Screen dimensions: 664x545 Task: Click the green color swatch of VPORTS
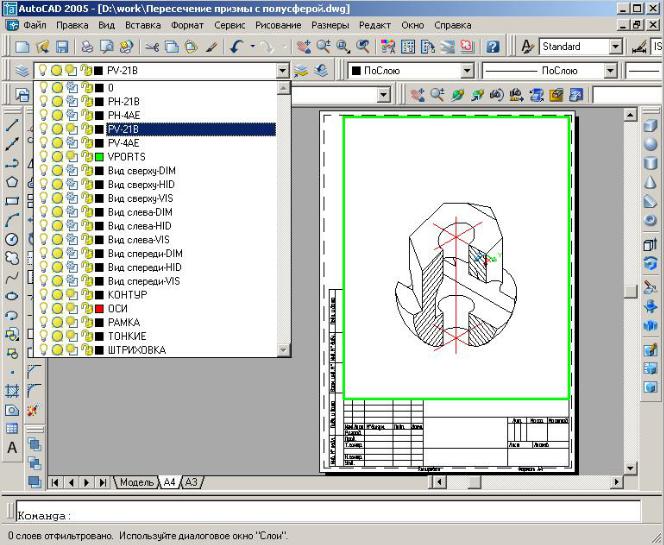pyautogui.click(x=100, y=157)
